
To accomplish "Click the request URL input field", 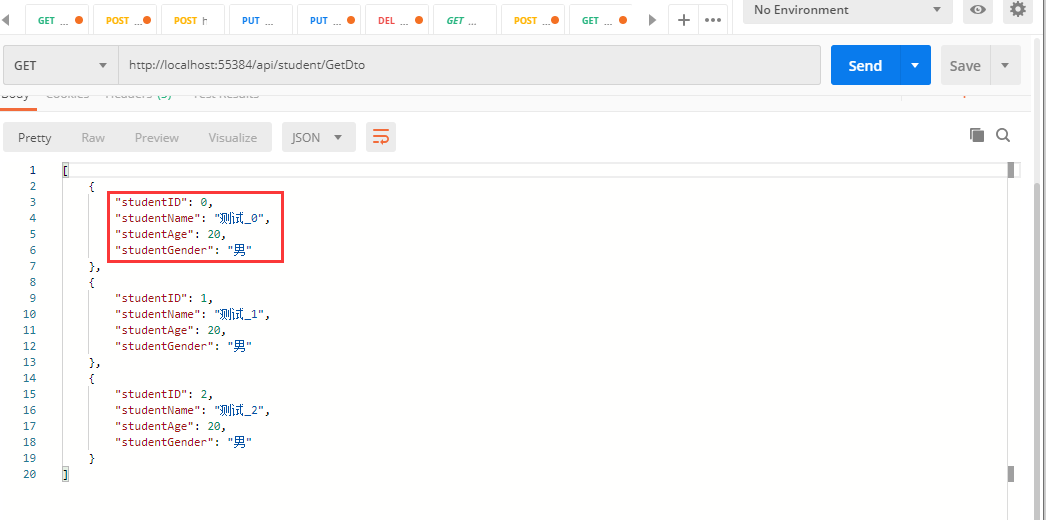I will (x=470, y=65).
